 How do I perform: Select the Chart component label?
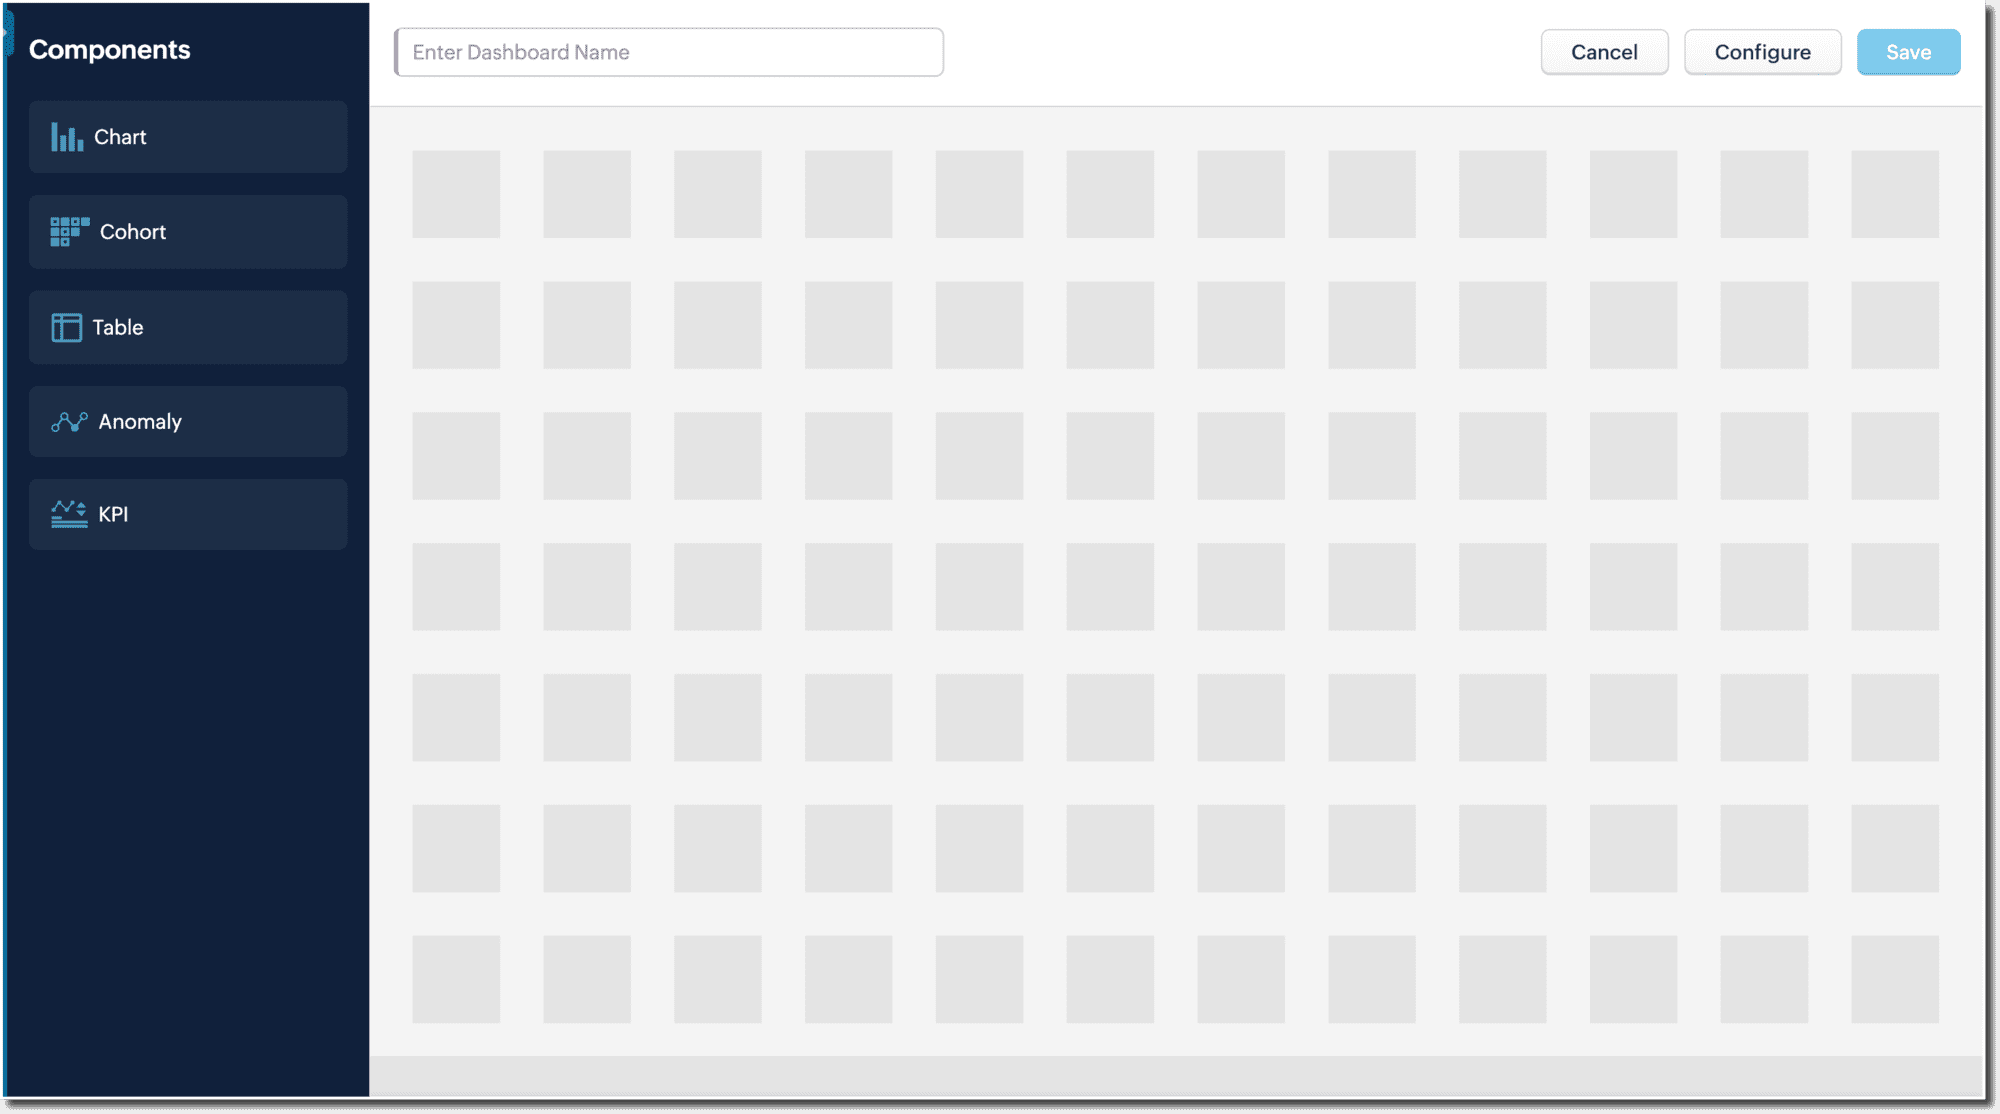[x=120, y=137]
